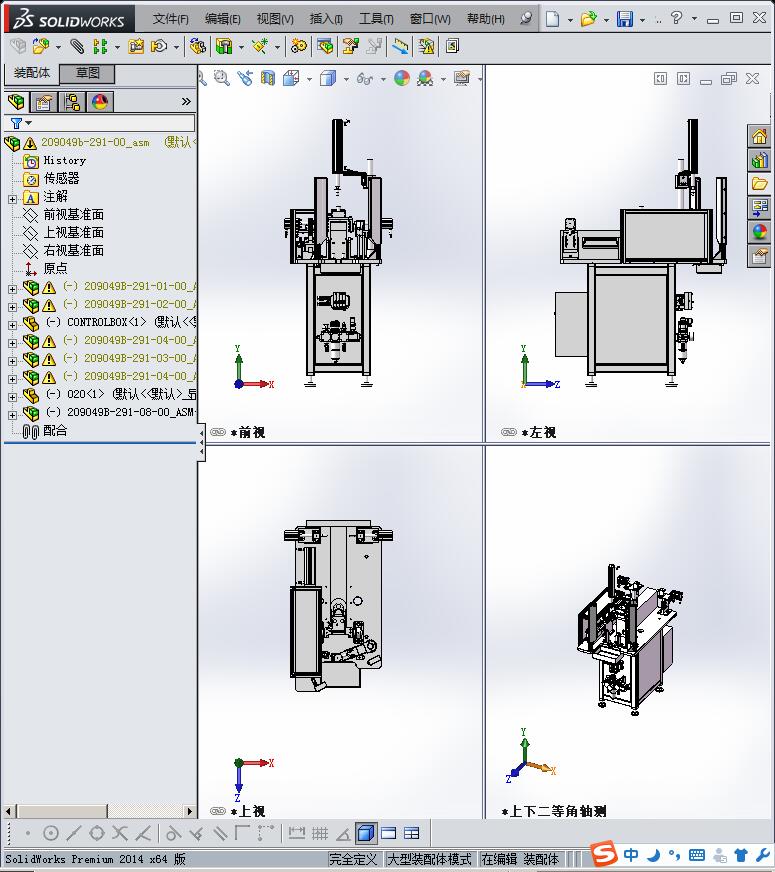Open the 帮助(H) menu

485,19
